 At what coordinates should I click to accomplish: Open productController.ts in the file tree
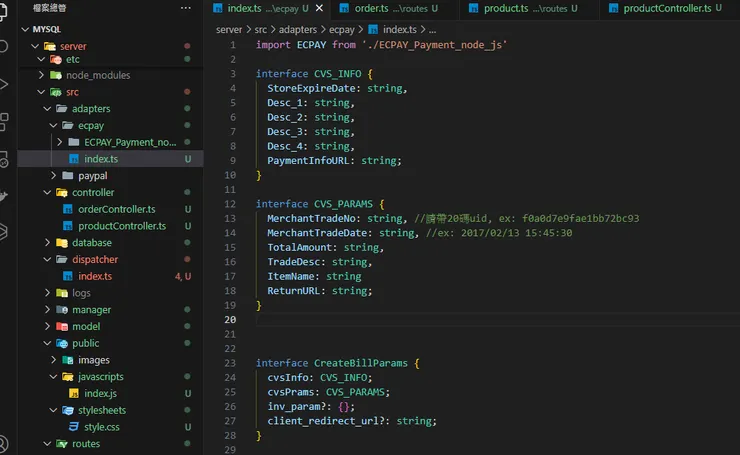[121, 226]
